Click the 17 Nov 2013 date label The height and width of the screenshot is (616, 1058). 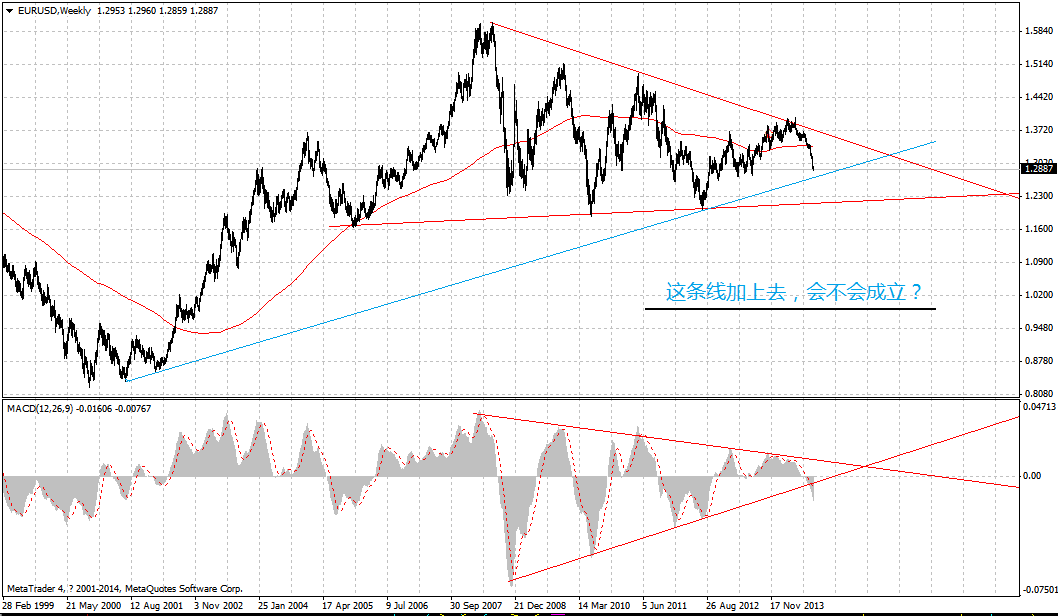[x=799, y=606]
